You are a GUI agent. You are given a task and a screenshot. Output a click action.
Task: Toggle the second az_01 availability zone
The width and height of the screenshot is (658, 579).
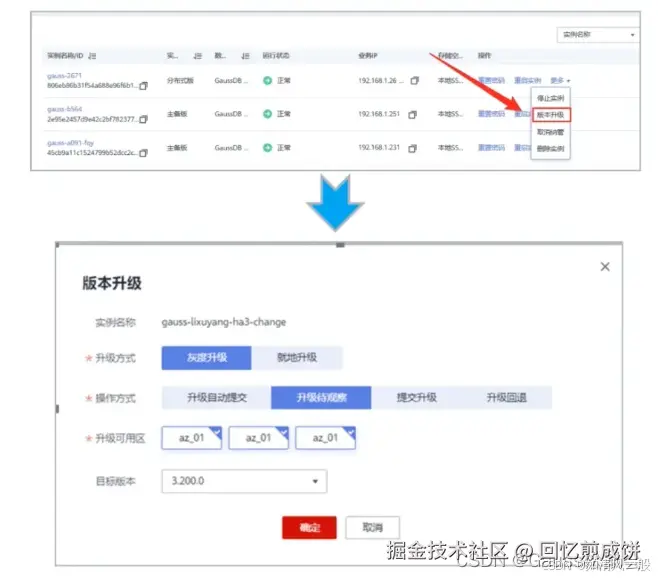(258, 438)
